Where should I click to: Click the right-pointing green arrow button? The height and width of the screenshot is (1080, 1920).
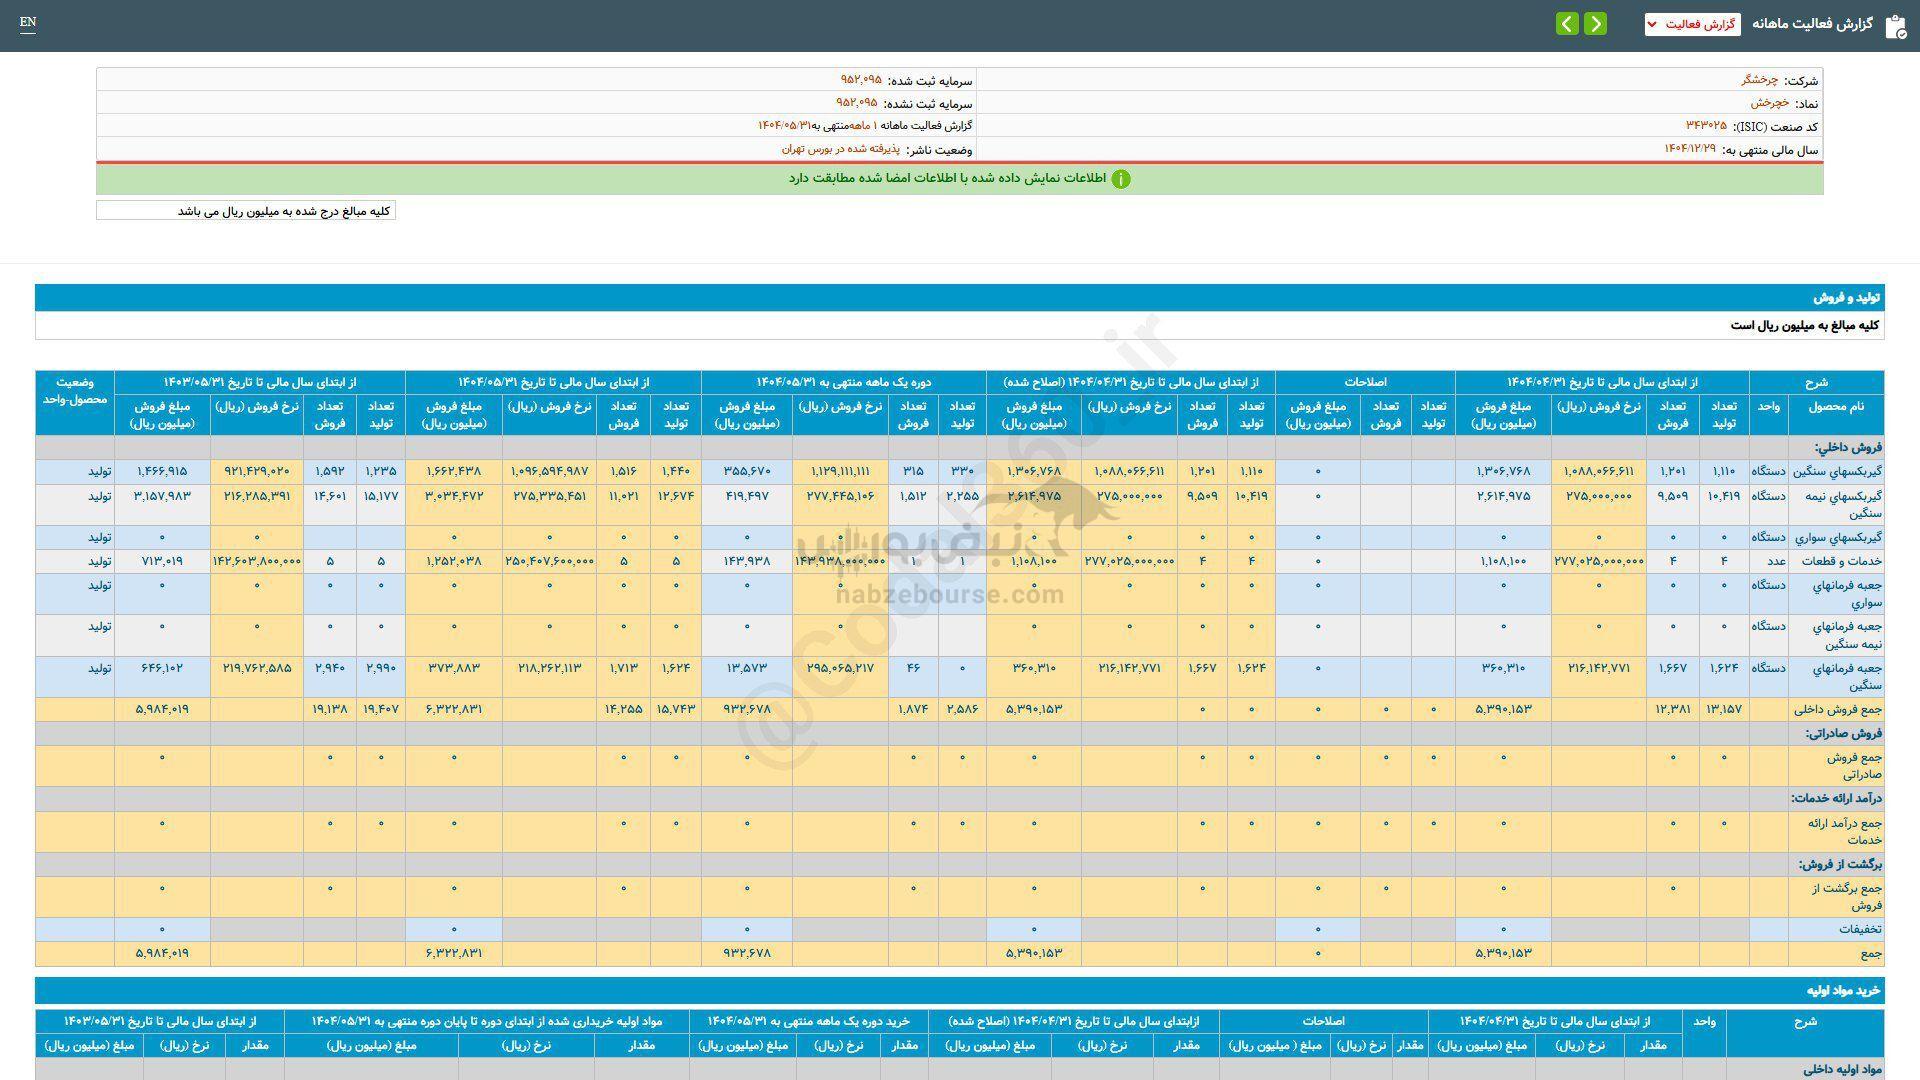(1596, 24)
